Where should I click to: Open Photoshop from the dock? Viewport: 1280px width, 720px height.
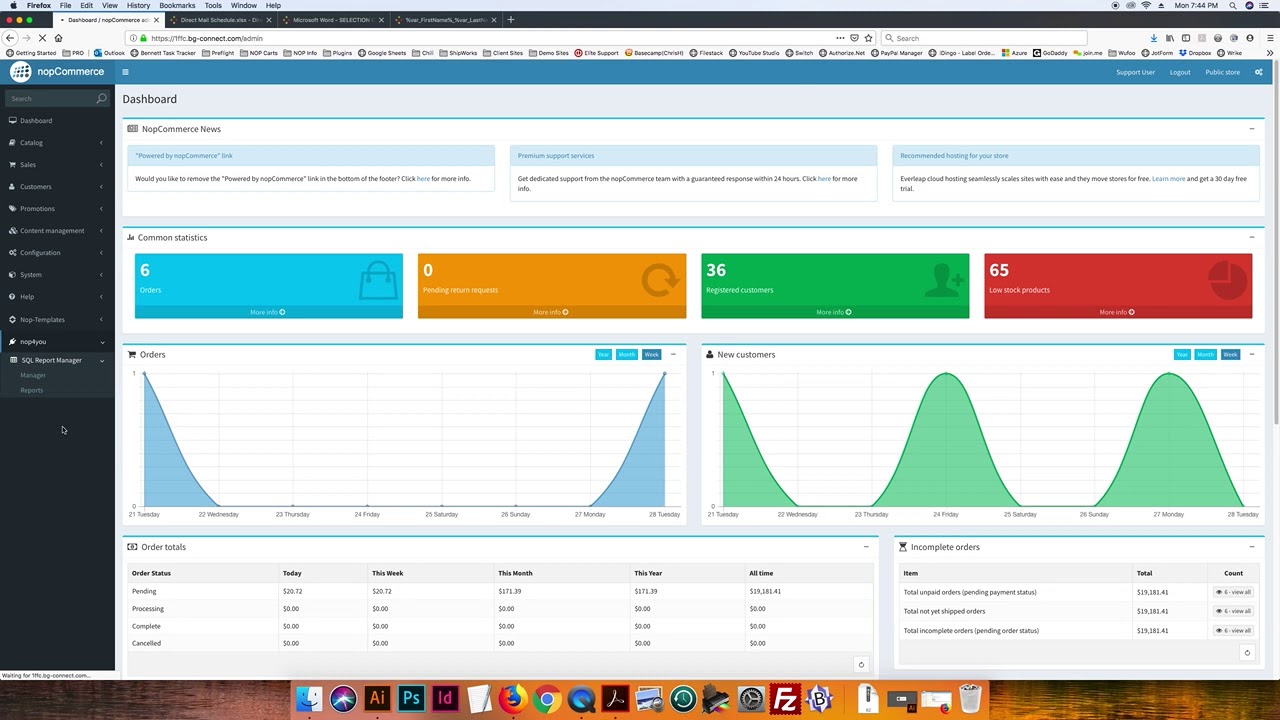(x=411, y=698)
